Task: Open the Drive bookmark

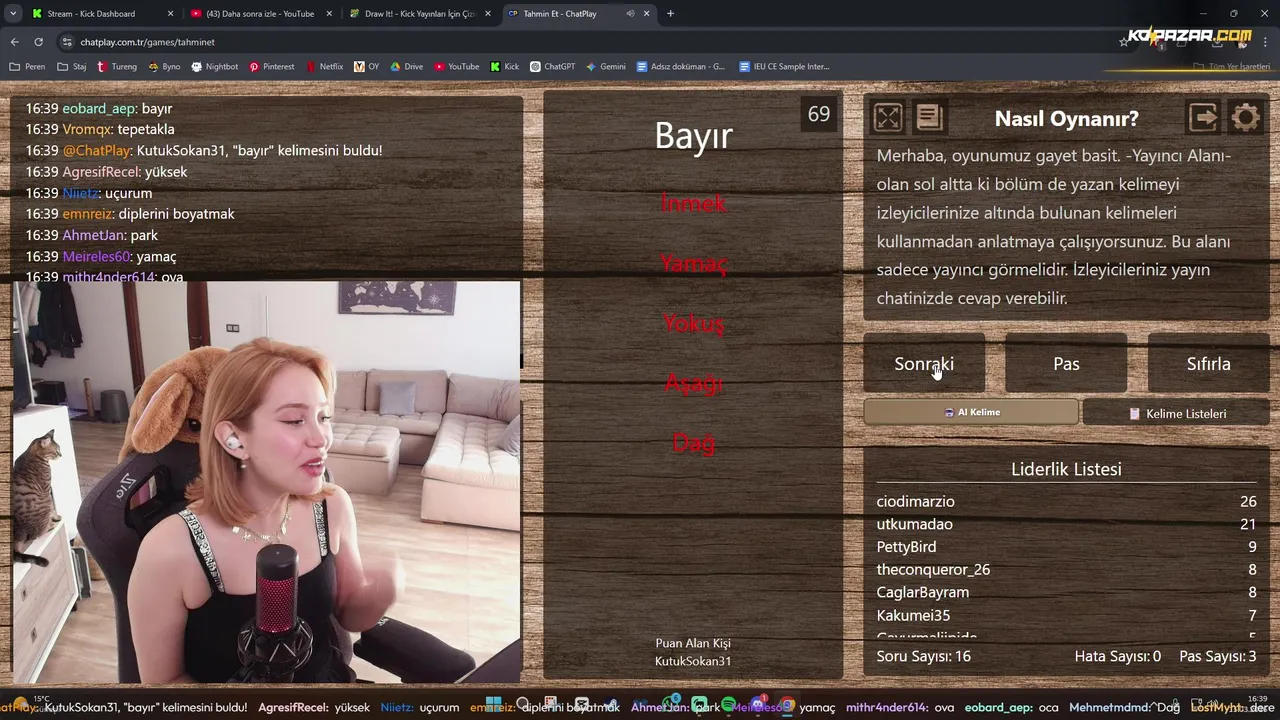Action: coord(407,67)
